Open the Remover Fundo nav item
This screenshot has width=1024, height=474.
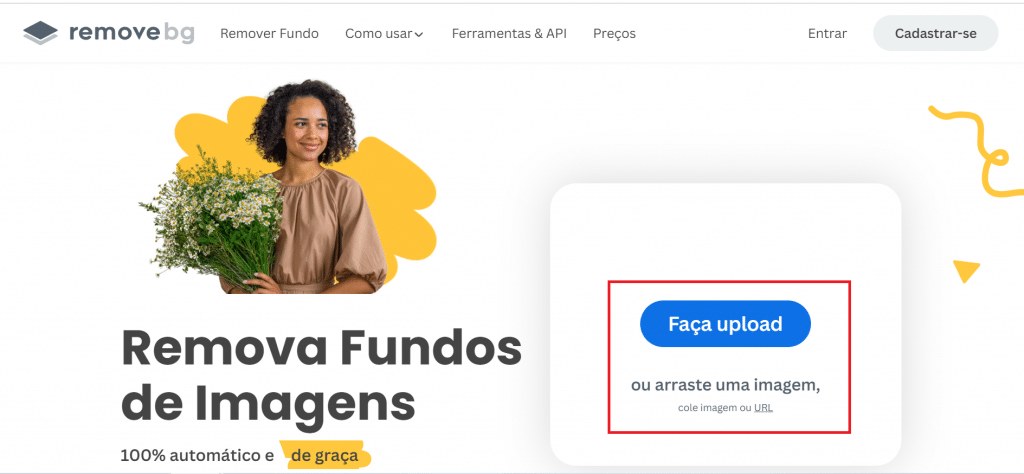(269, 33)
